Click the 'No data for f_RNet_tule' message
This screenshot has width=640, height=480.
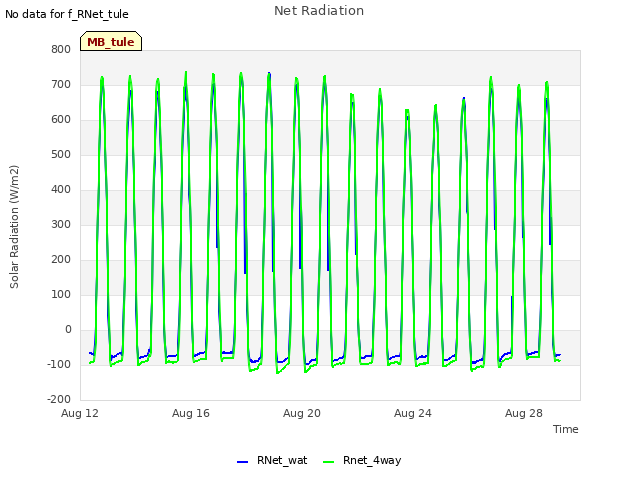pos(67,14)
